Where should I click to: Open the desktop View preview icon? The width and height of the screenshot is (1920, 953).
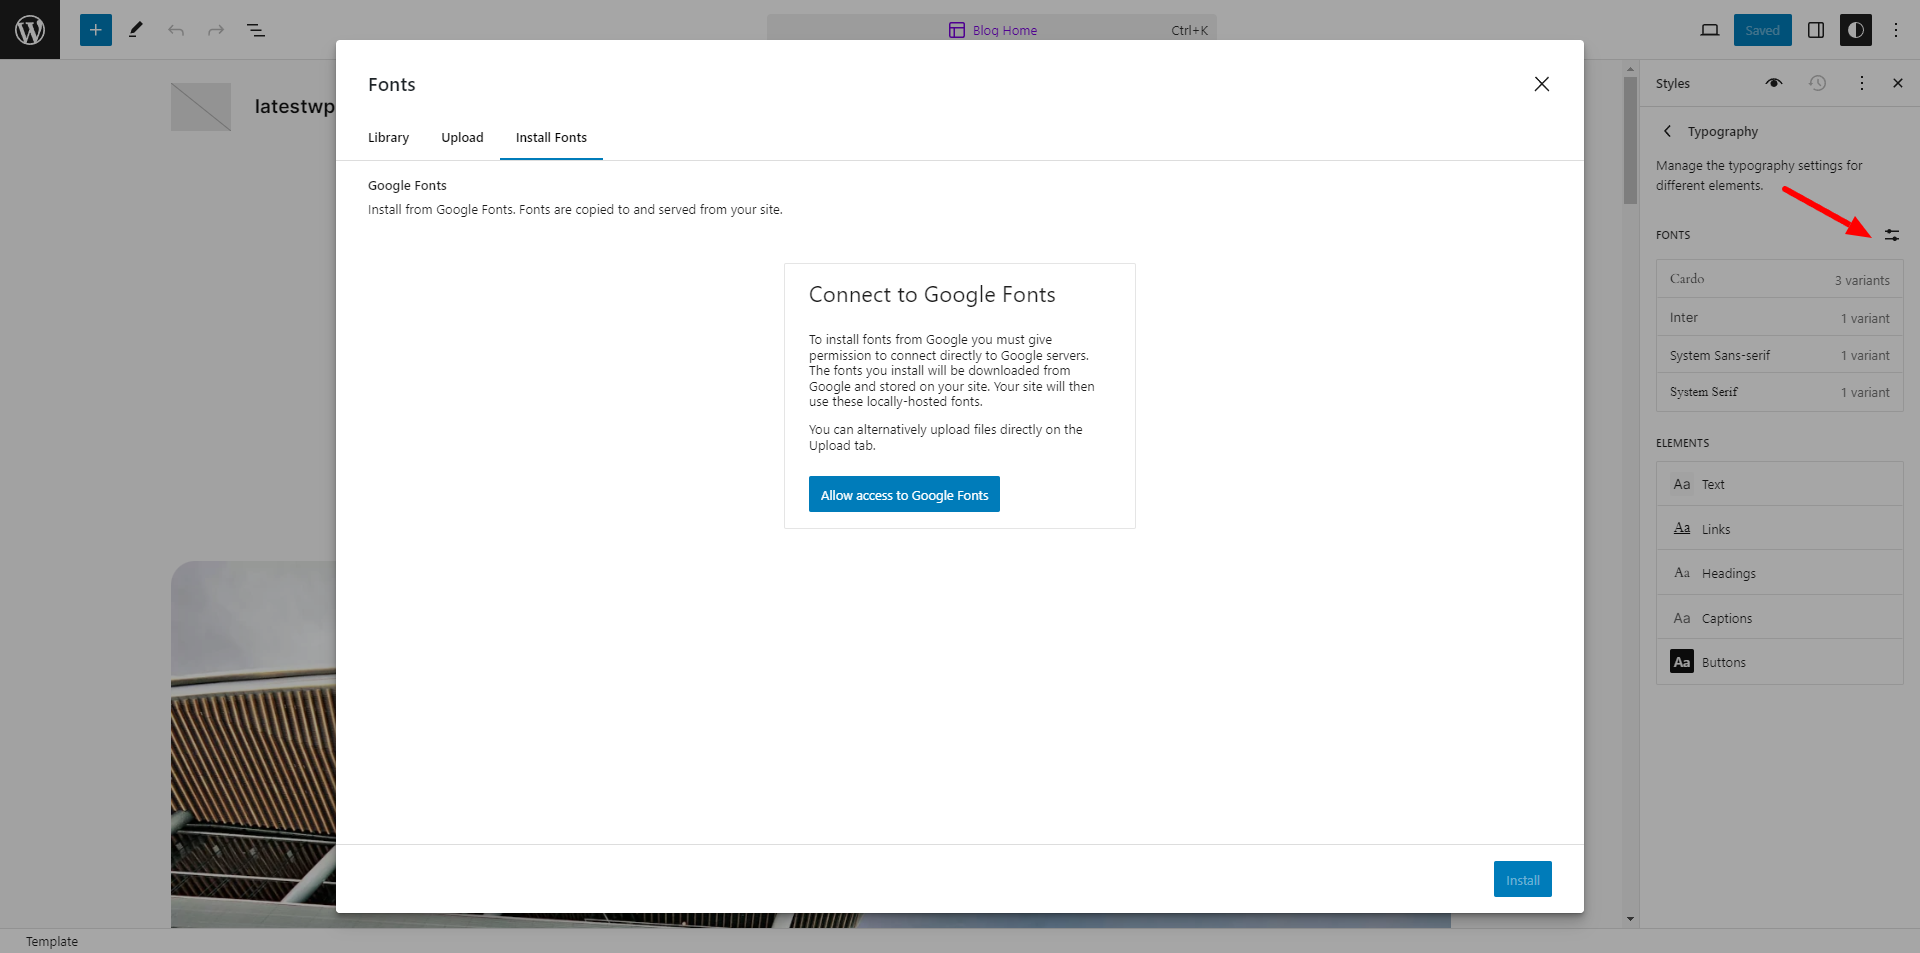[1710, 30]
